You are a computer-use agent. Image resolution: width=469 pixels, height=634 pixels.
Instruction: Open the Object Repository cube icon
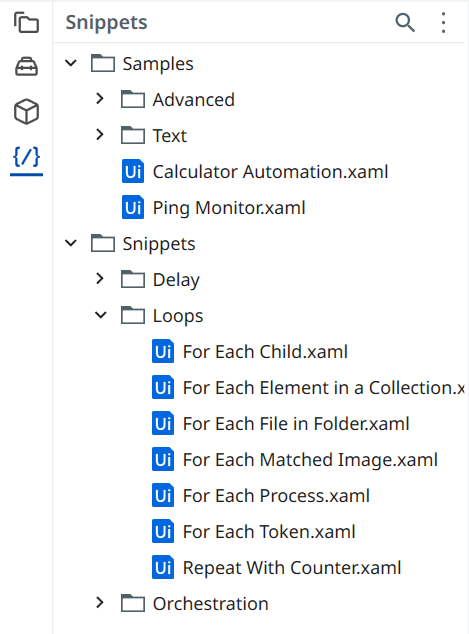(x=26, y=112)
